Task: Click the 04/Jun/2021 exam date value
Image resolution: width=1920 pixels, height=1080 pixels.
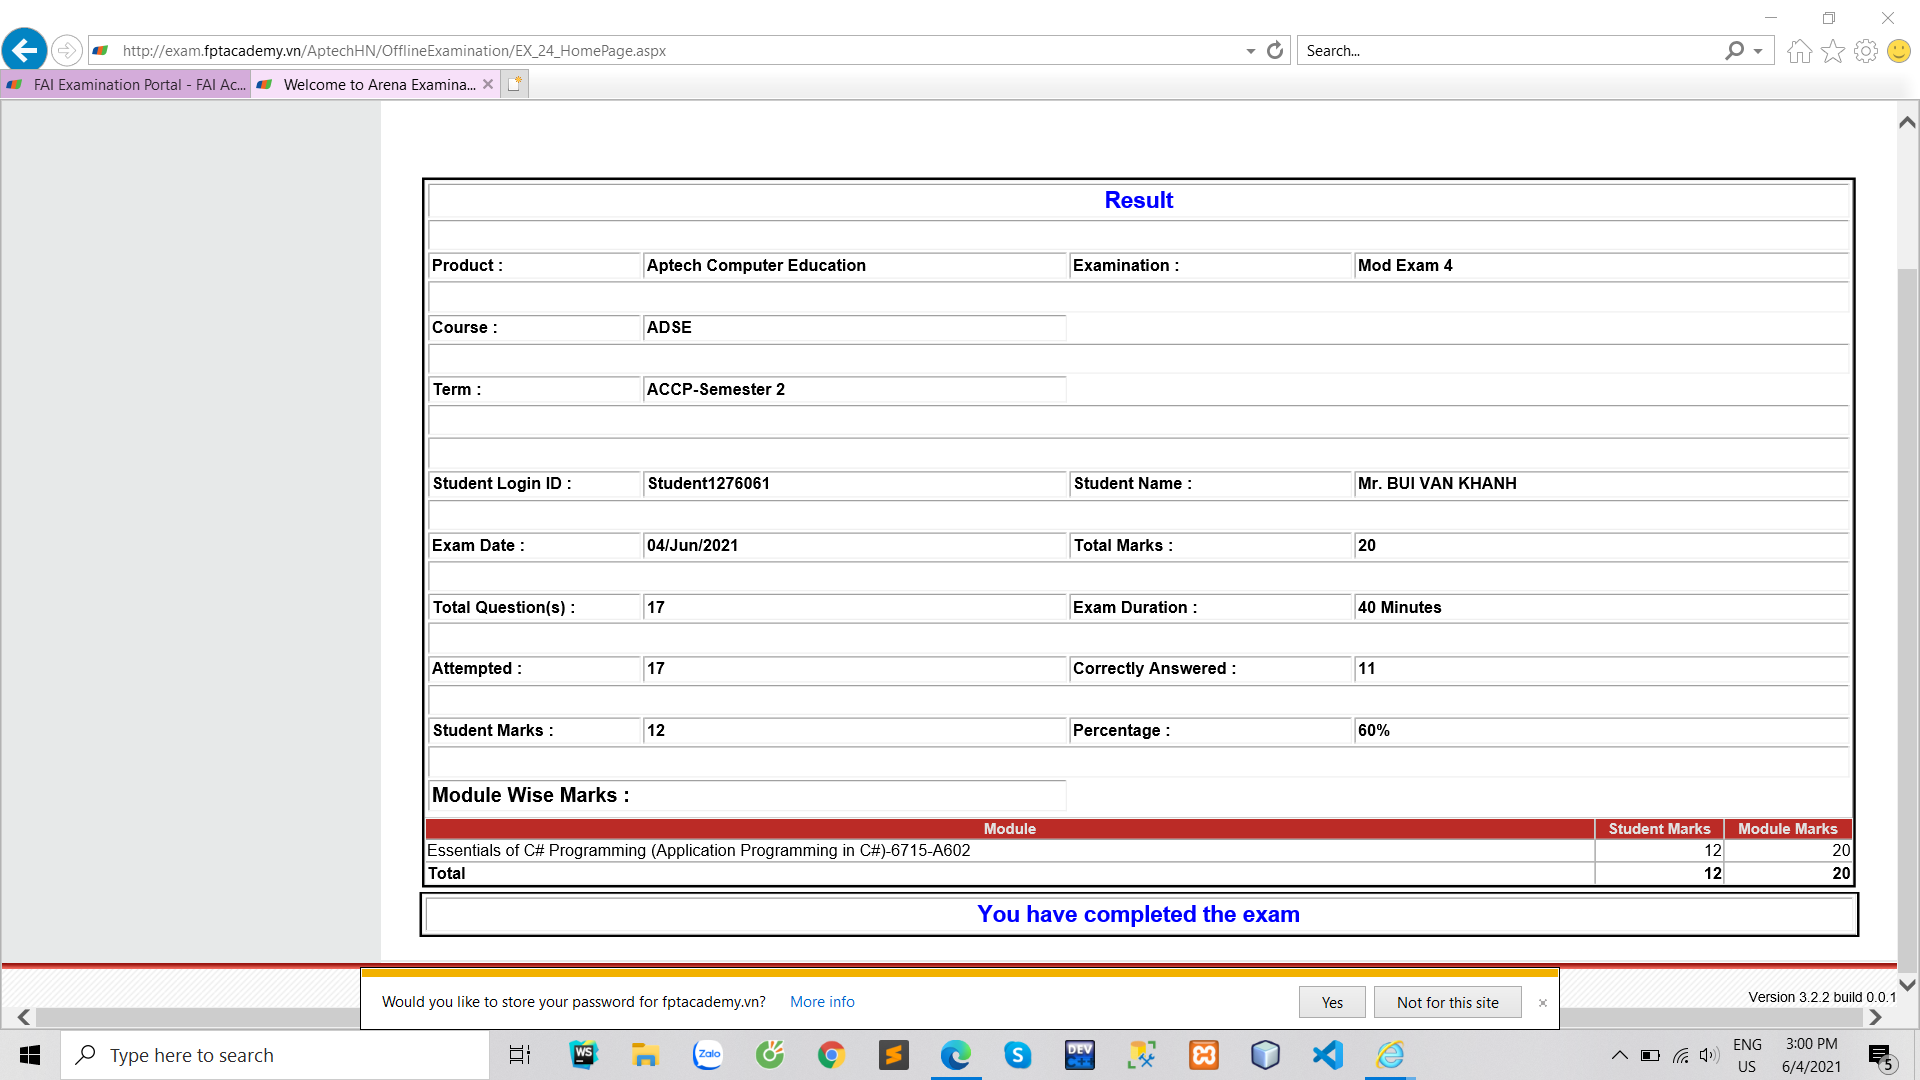Action: click(x=692, y=546)
